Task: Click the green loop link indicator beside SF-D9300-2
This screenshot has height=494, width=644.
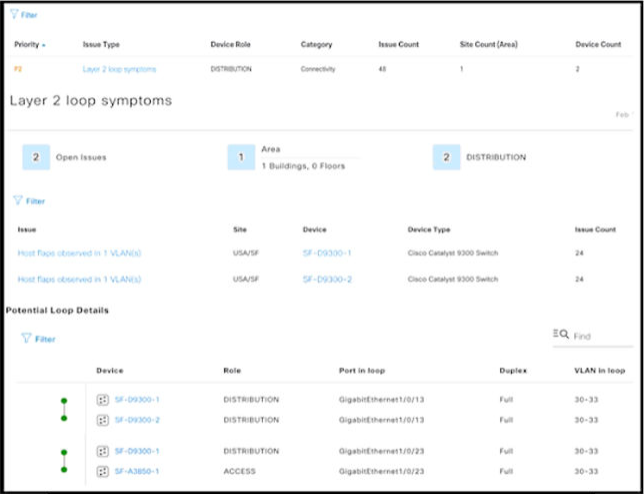Action: point(64,418)
